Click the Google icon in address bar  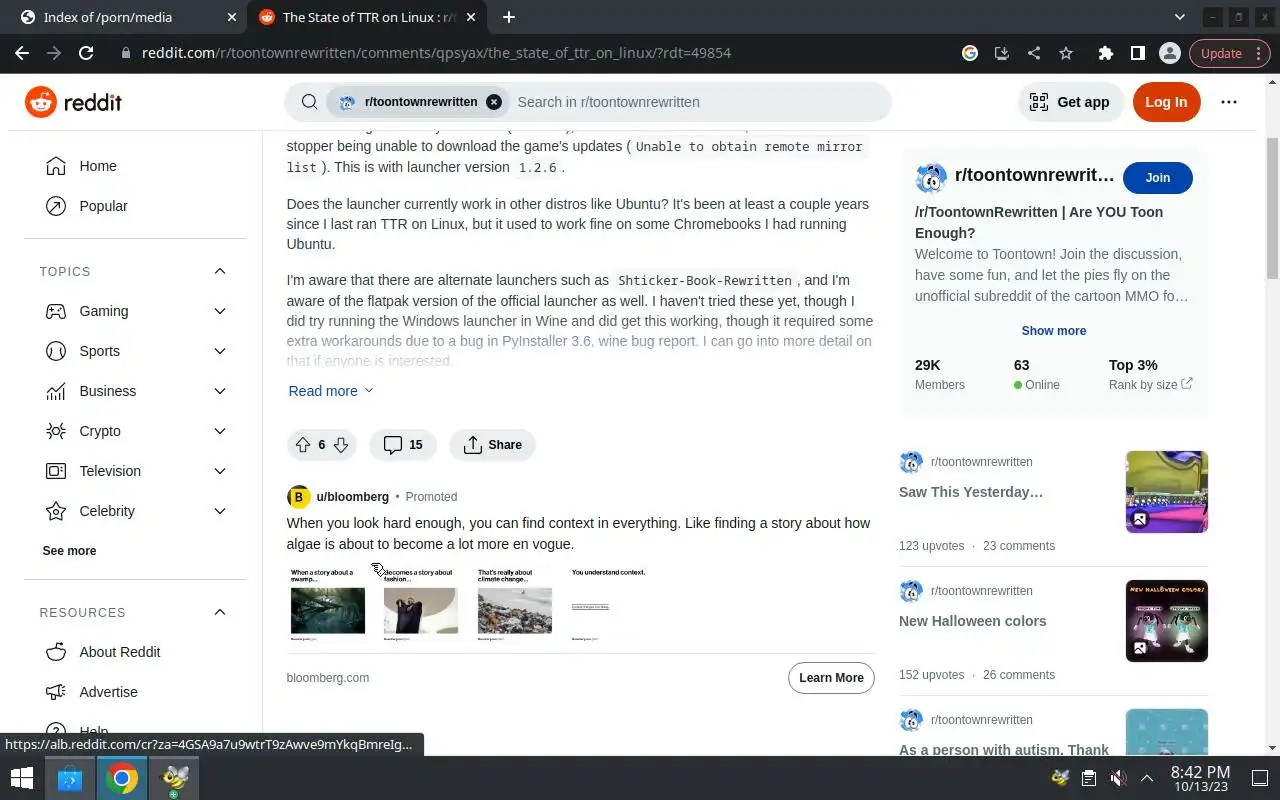pyautogui.click(x=970, y=53)
